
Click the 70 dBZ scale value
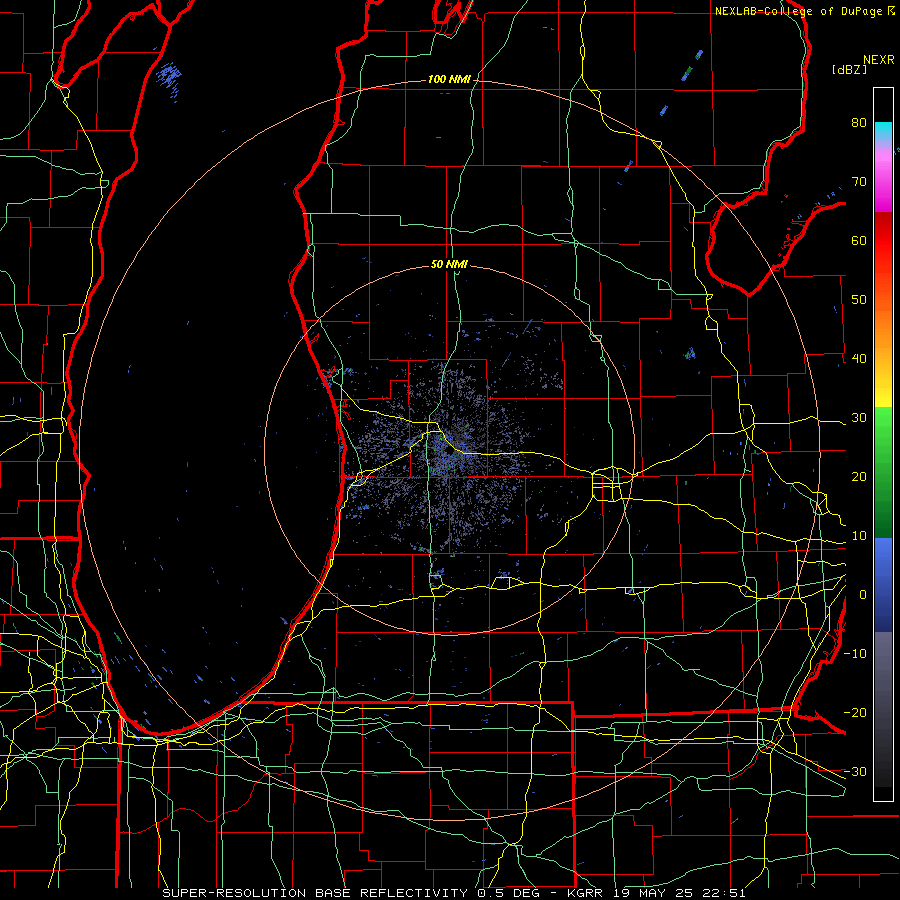[x=859, y=182]
